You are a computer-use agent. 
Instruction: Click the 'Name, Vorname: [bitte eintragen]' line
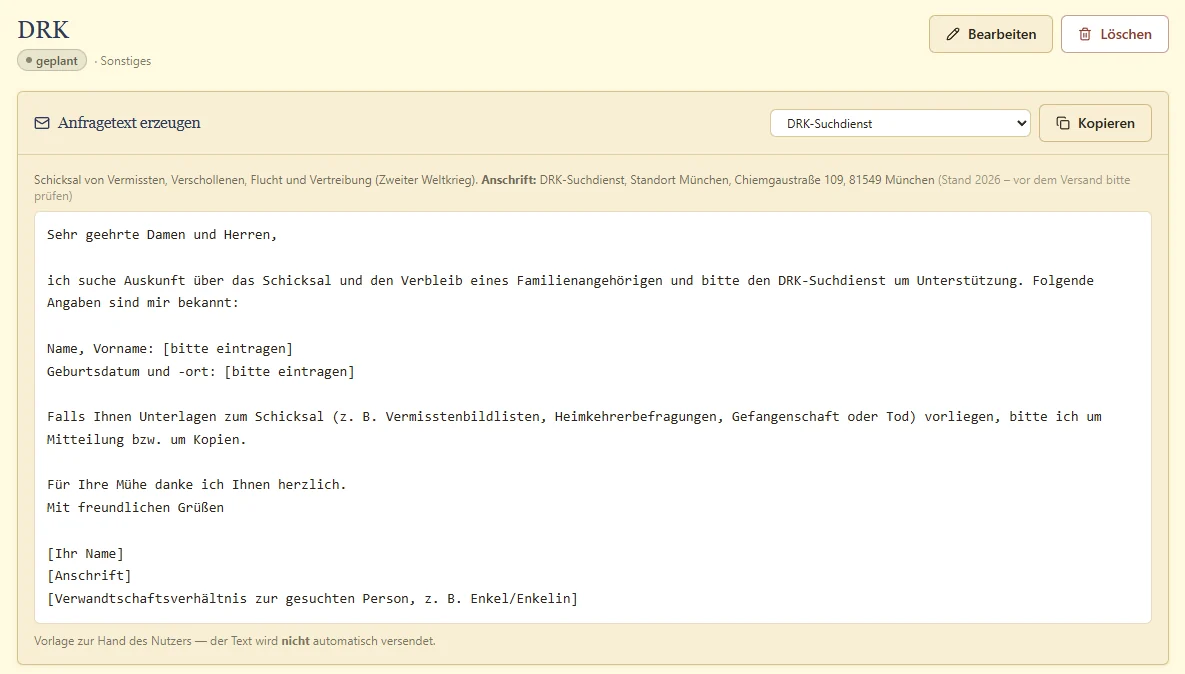[x=170, y=348]
